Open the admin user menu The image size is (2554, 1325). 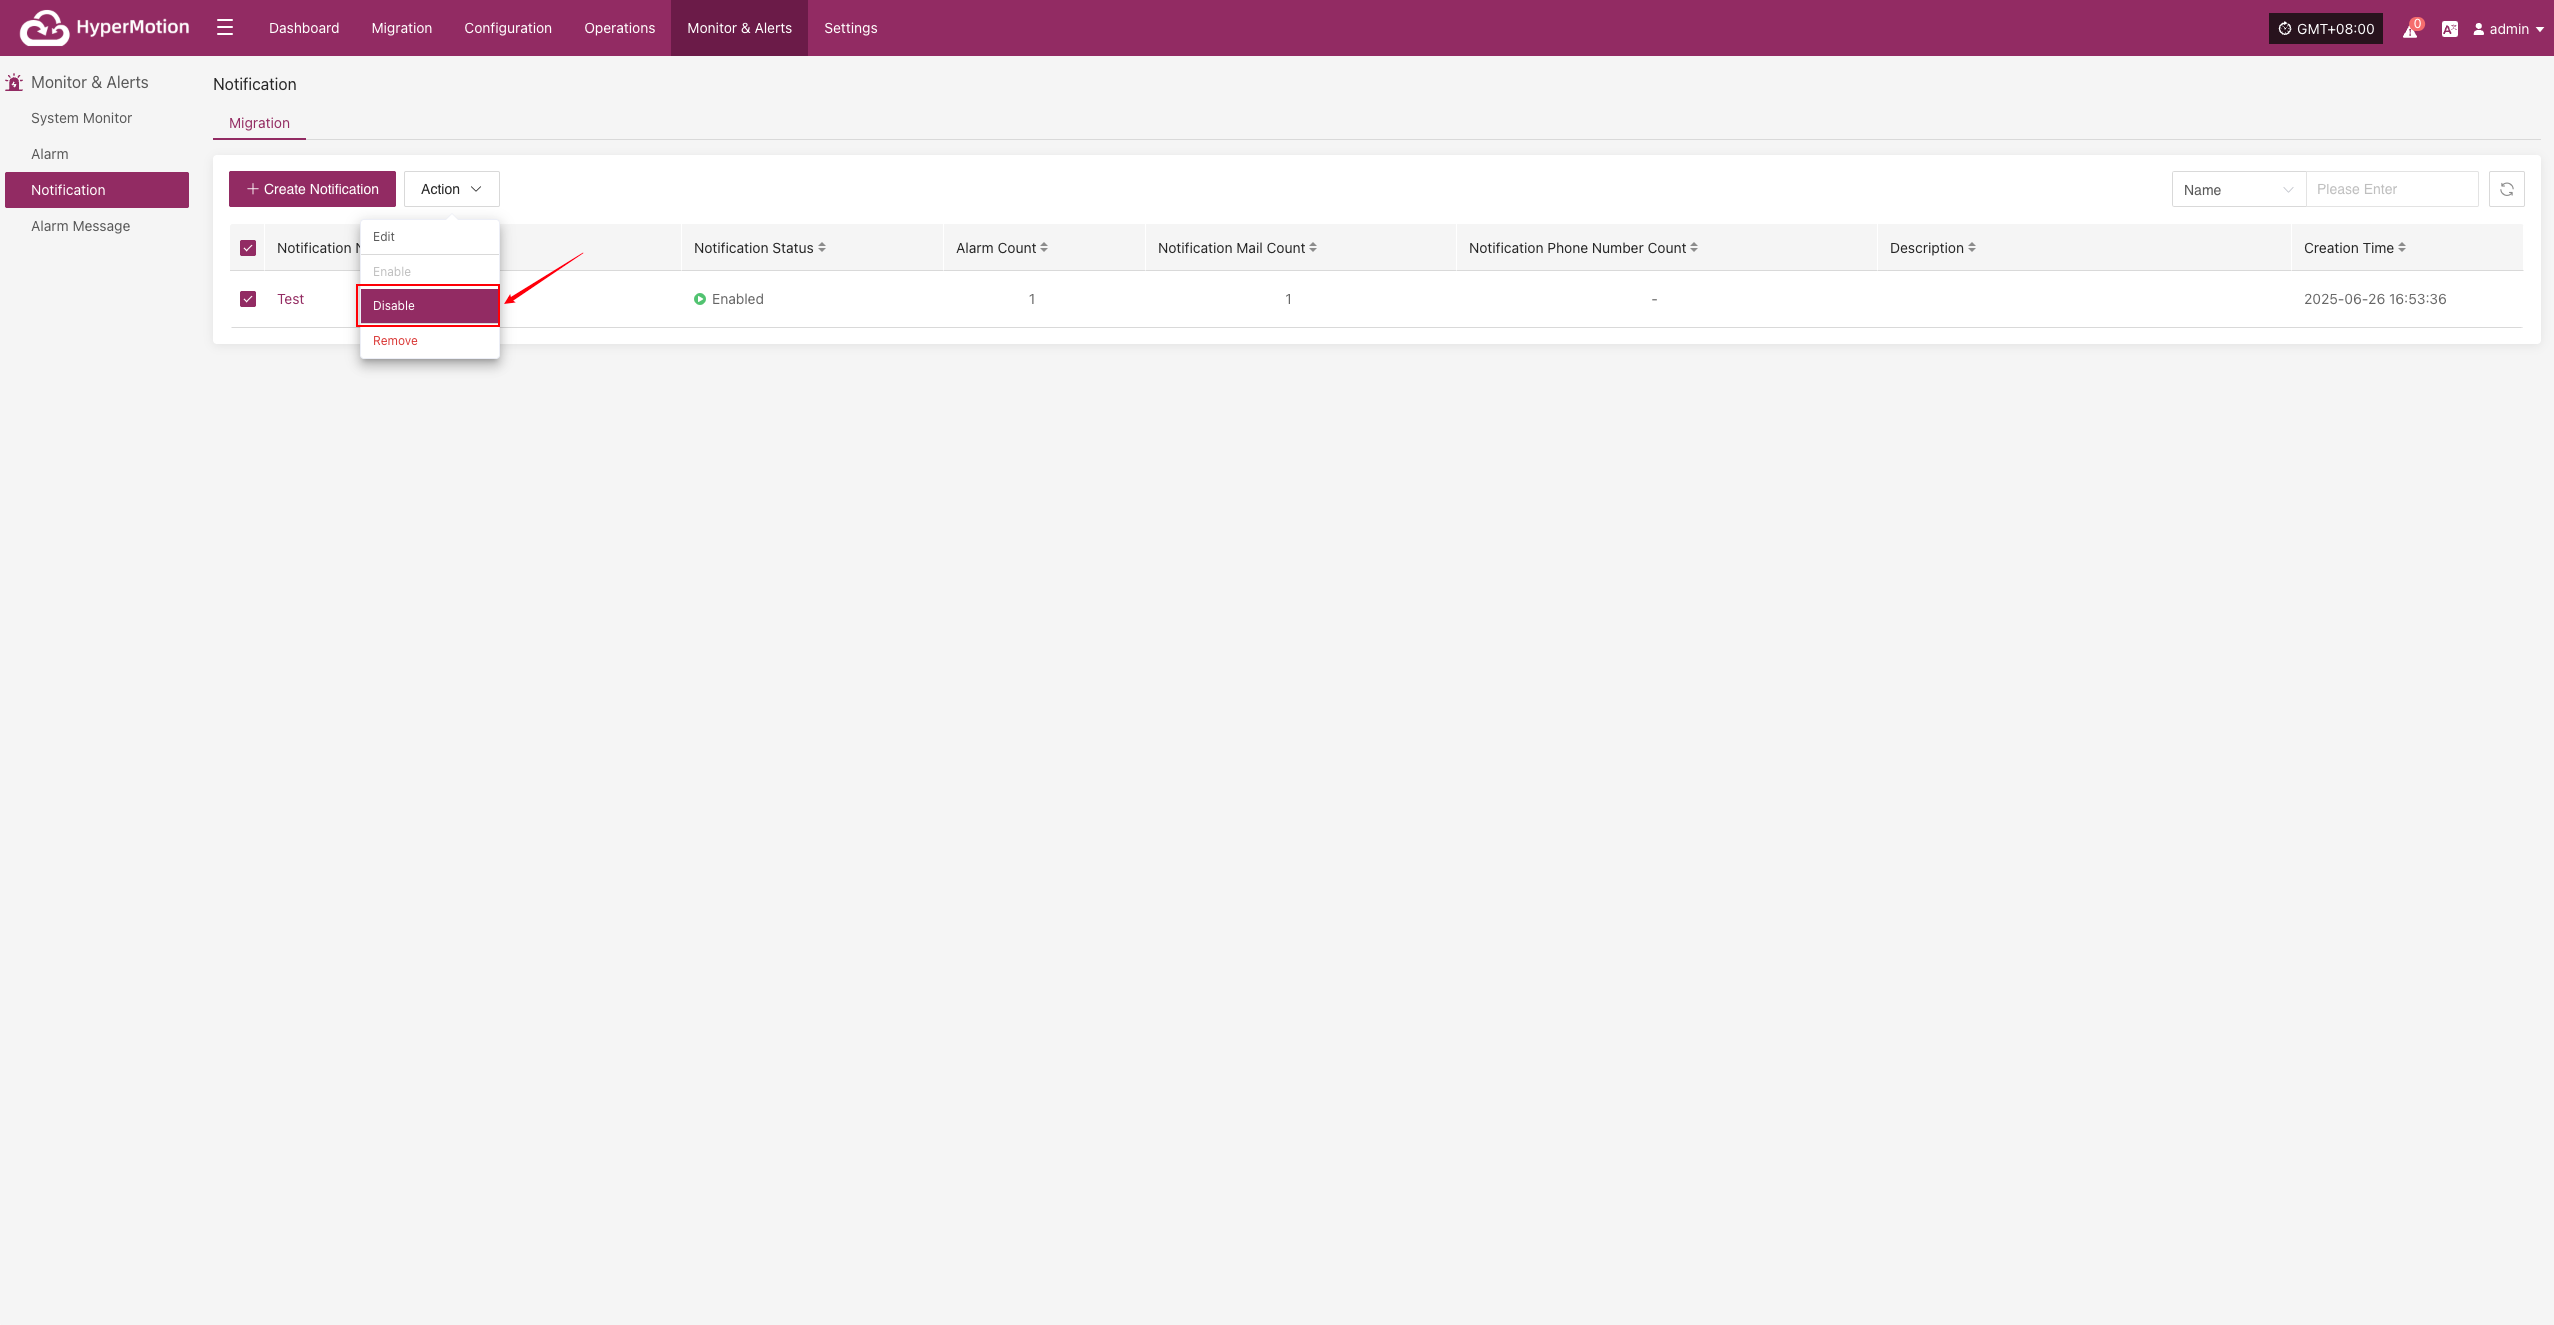[2508, 29]
